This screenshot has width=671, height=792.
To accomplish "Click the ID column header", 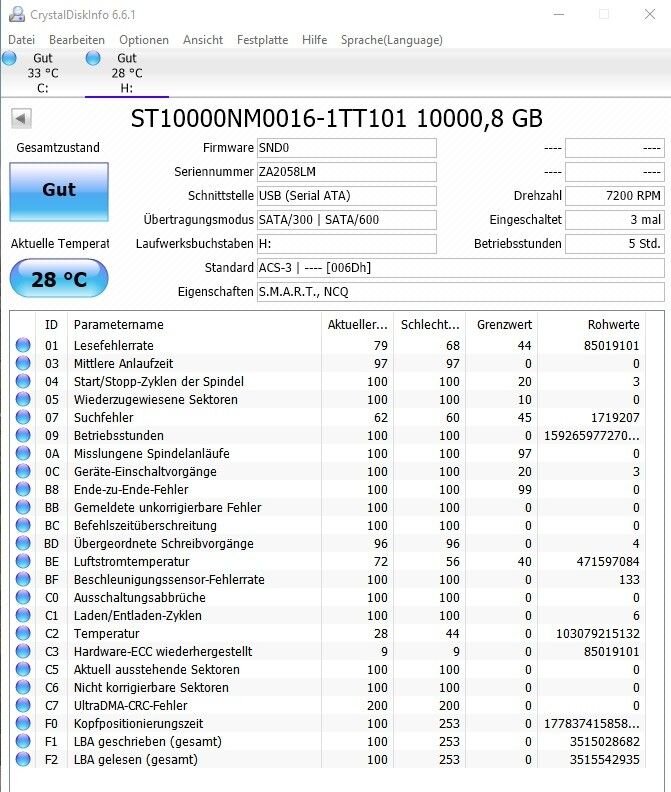I will [x=51, y=325].
